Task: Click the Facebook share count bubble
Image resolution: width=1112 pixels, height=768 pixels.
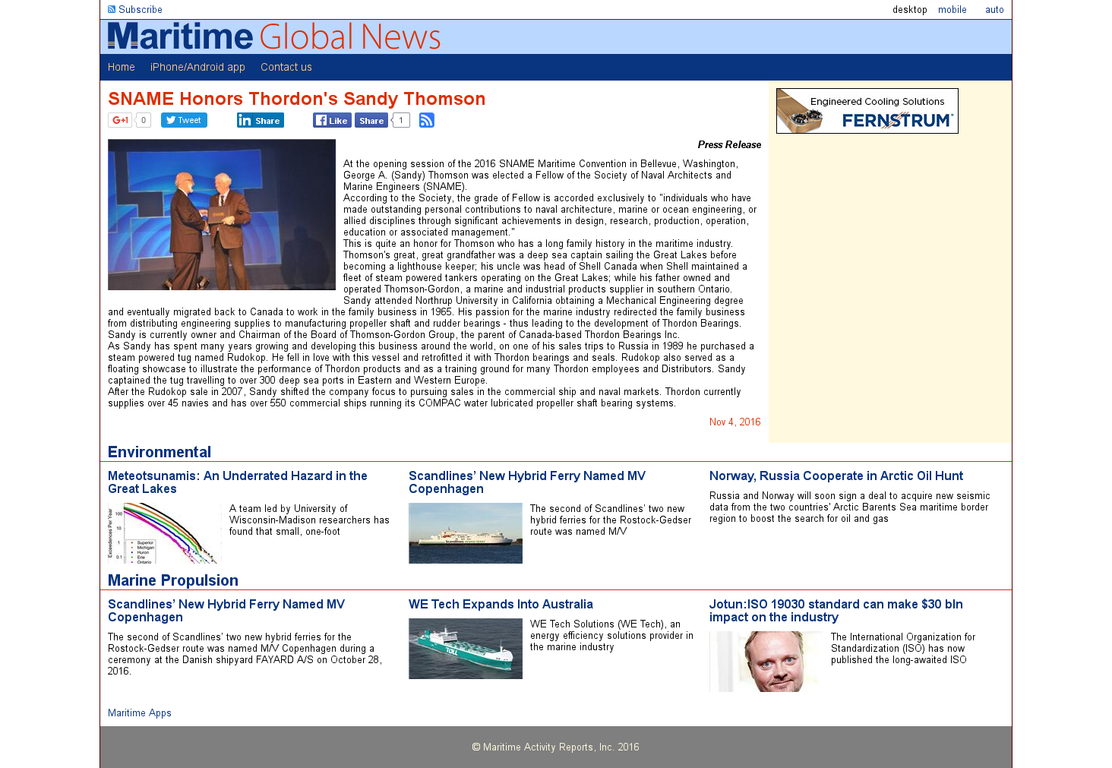Action: tap(401, 120)
